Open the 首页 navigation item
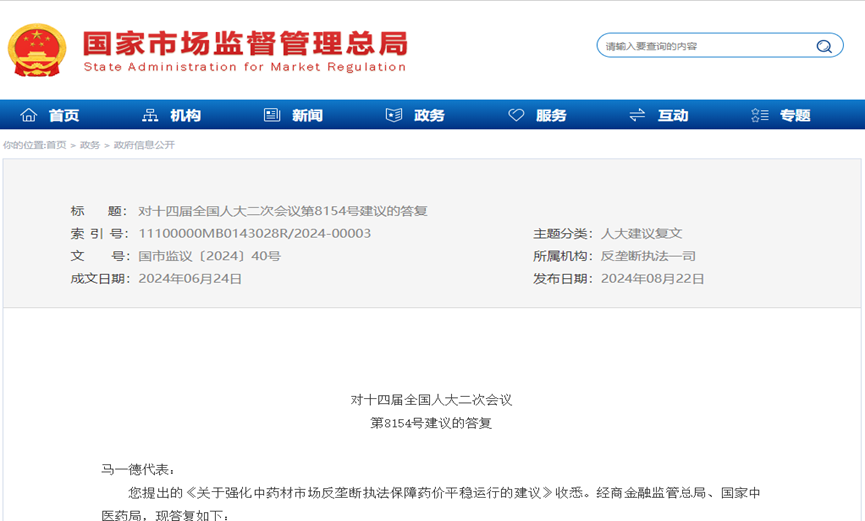 [x=64, y=115]
